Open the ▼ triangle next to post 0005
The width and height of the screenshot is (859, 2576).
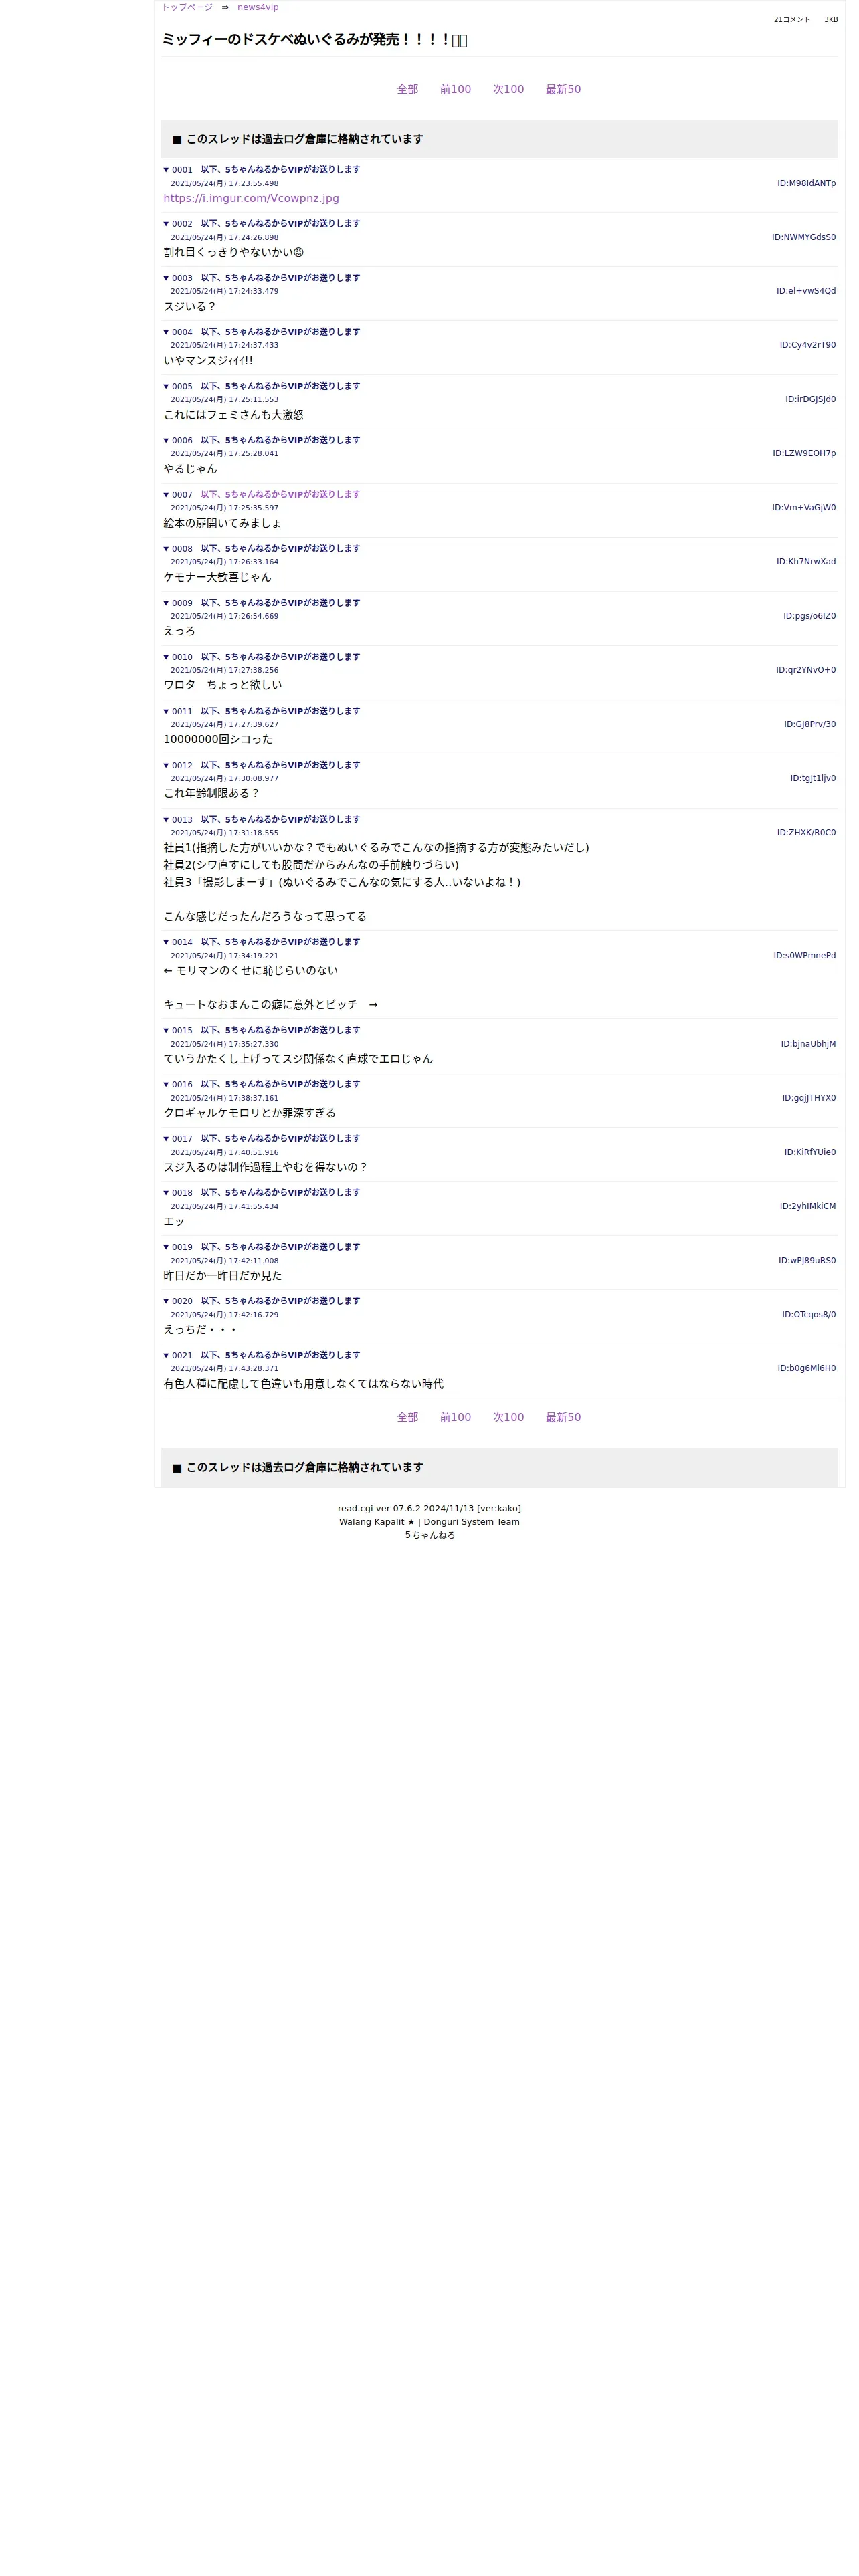166,386
